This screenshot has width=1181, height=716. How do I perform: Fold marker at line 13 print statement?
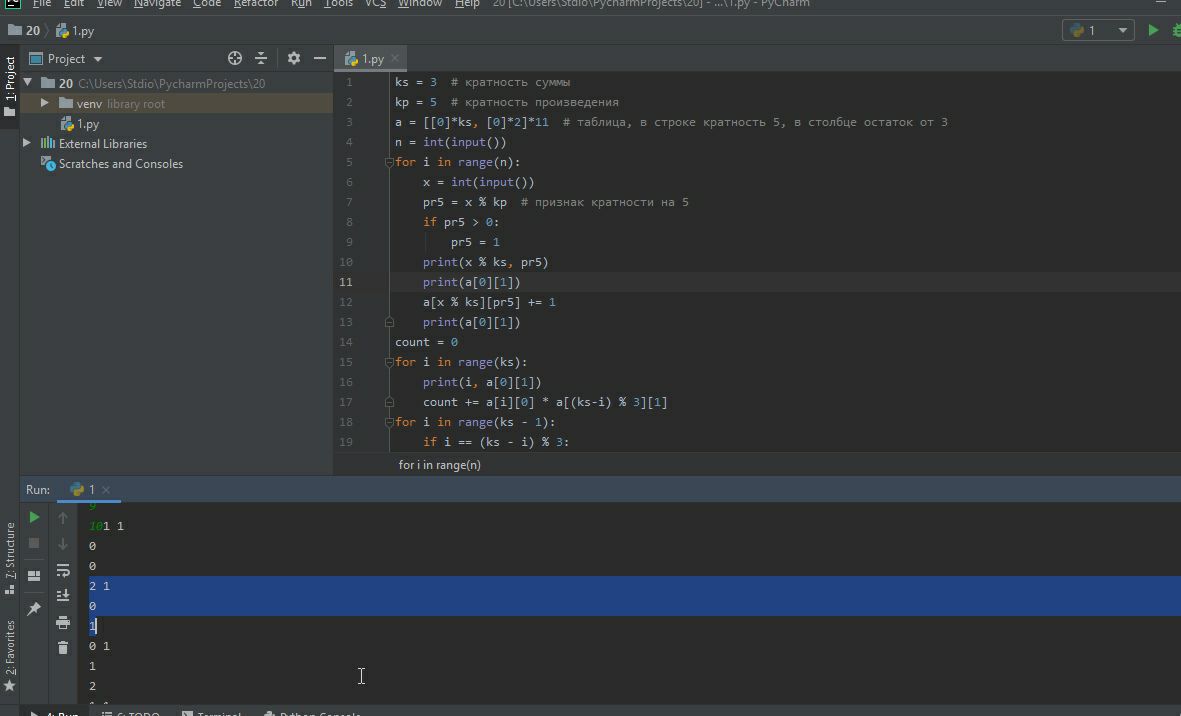point(389,322)
